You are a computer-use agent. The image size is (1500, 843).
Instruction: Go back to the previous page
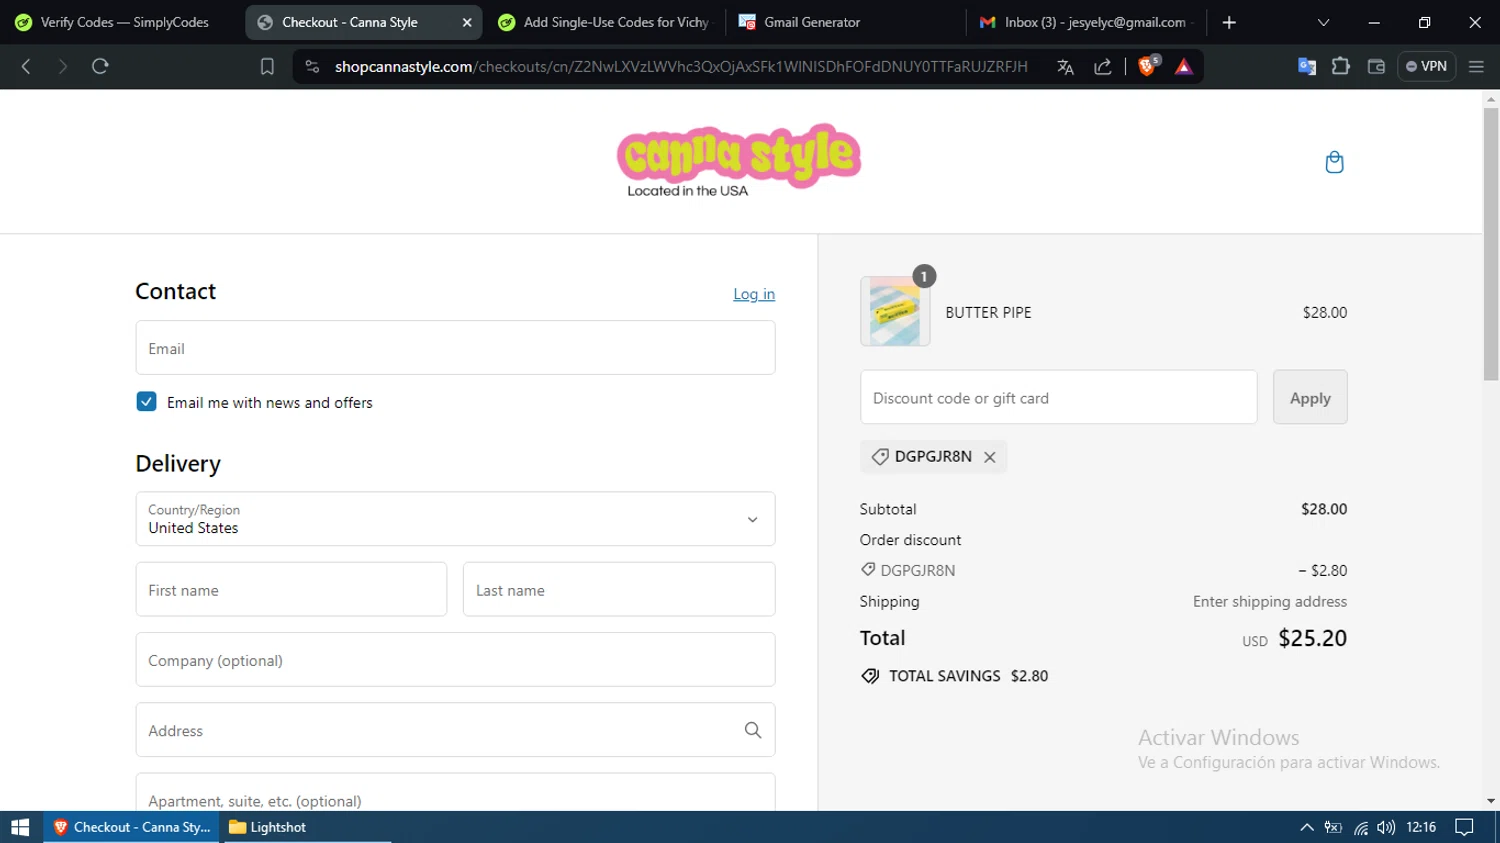[x=26, y=67]
